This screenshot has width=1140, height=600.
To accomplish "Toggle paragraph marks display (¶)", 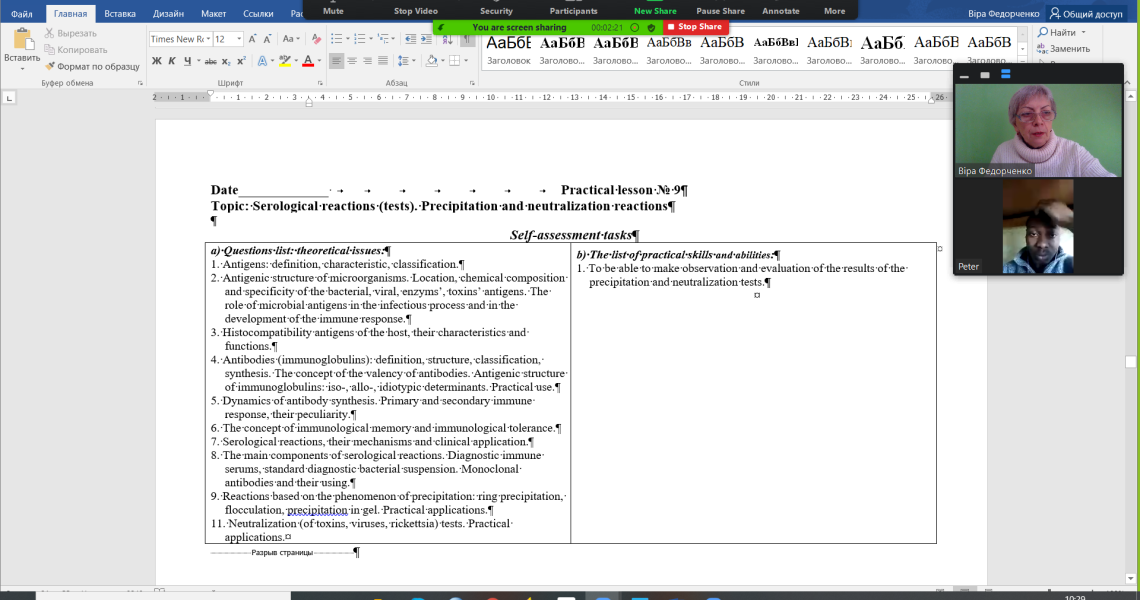I will point(466,39).
